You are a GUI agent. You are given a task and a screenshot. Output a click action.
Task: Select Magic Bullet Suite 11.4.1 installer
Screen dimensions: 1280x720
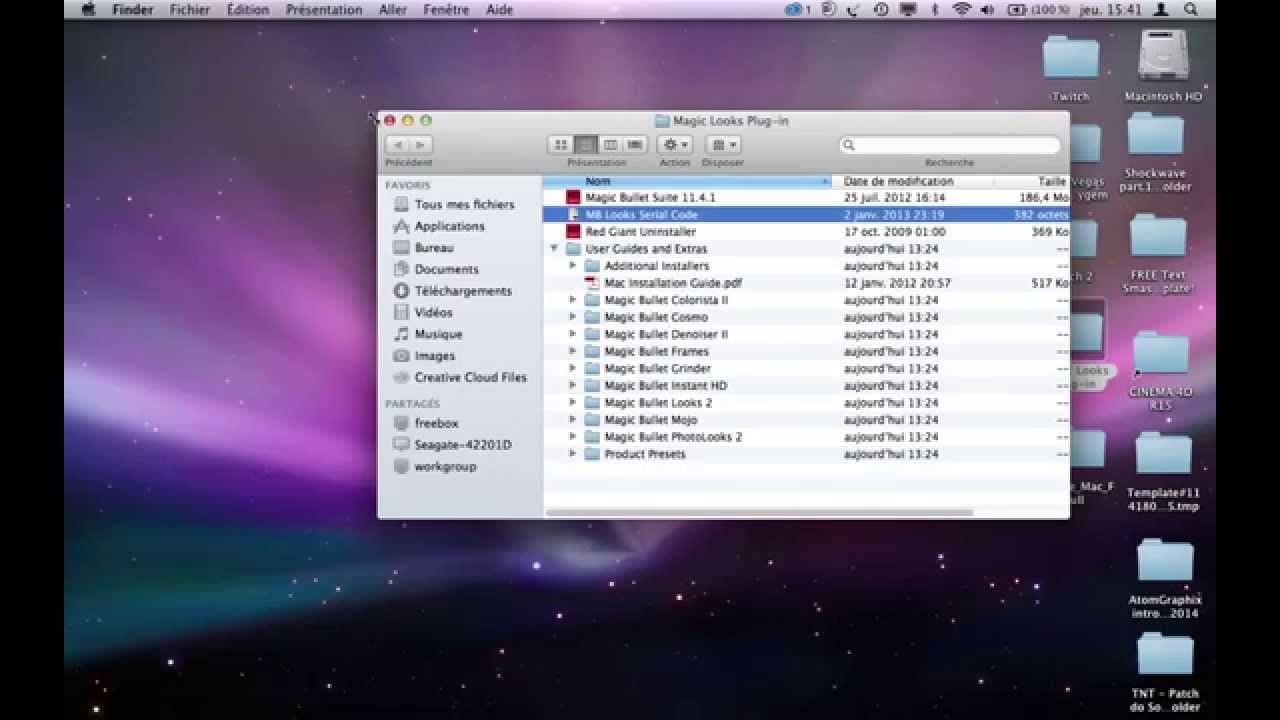coord(806,198)
